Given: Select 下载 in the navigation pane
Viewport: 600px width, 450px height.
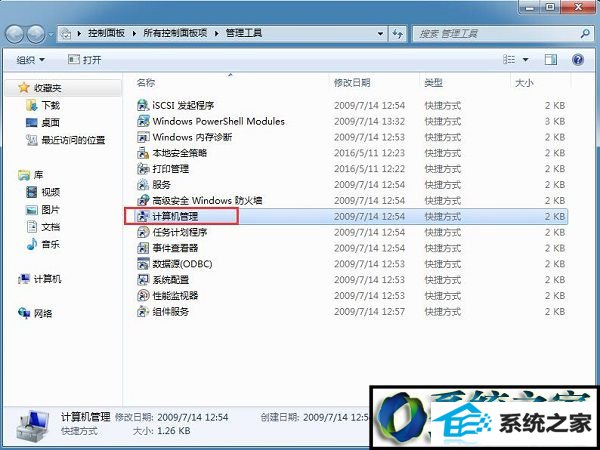Looking at the screenshot, I should (51, 105).
